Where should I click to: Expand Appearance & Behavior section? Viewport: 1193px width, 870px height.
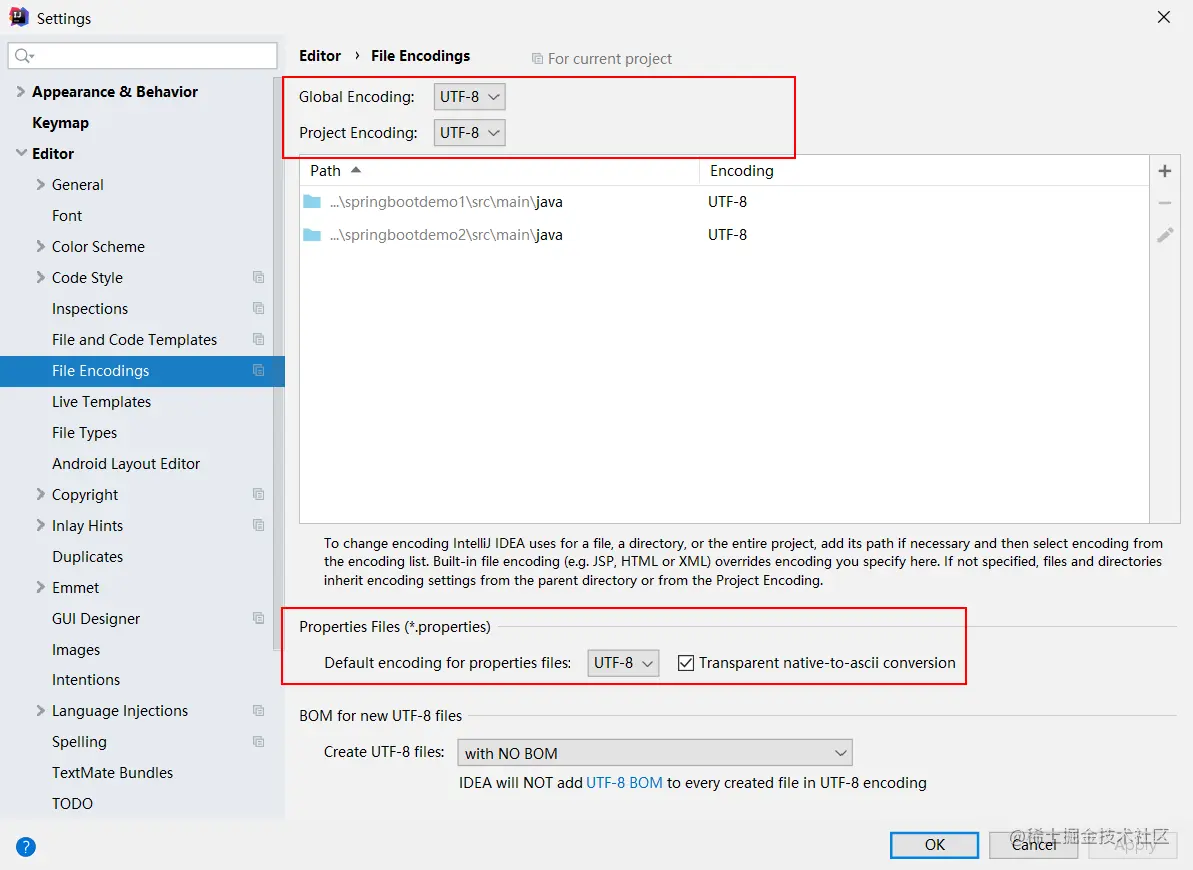tap(21, 91)
